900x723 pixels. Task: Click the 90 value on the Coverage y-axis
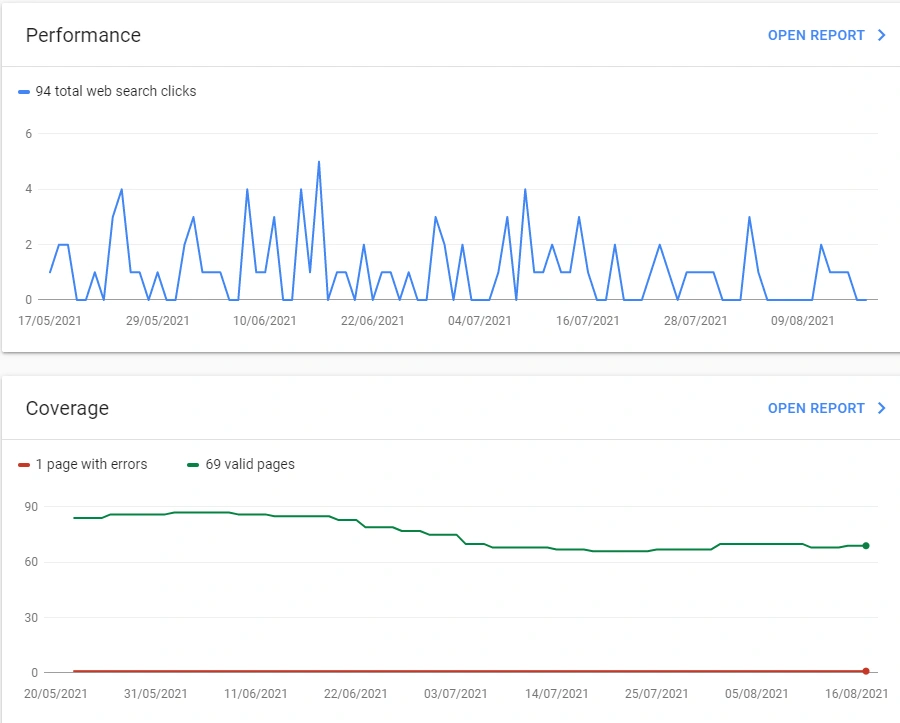[x=32, y=507]
